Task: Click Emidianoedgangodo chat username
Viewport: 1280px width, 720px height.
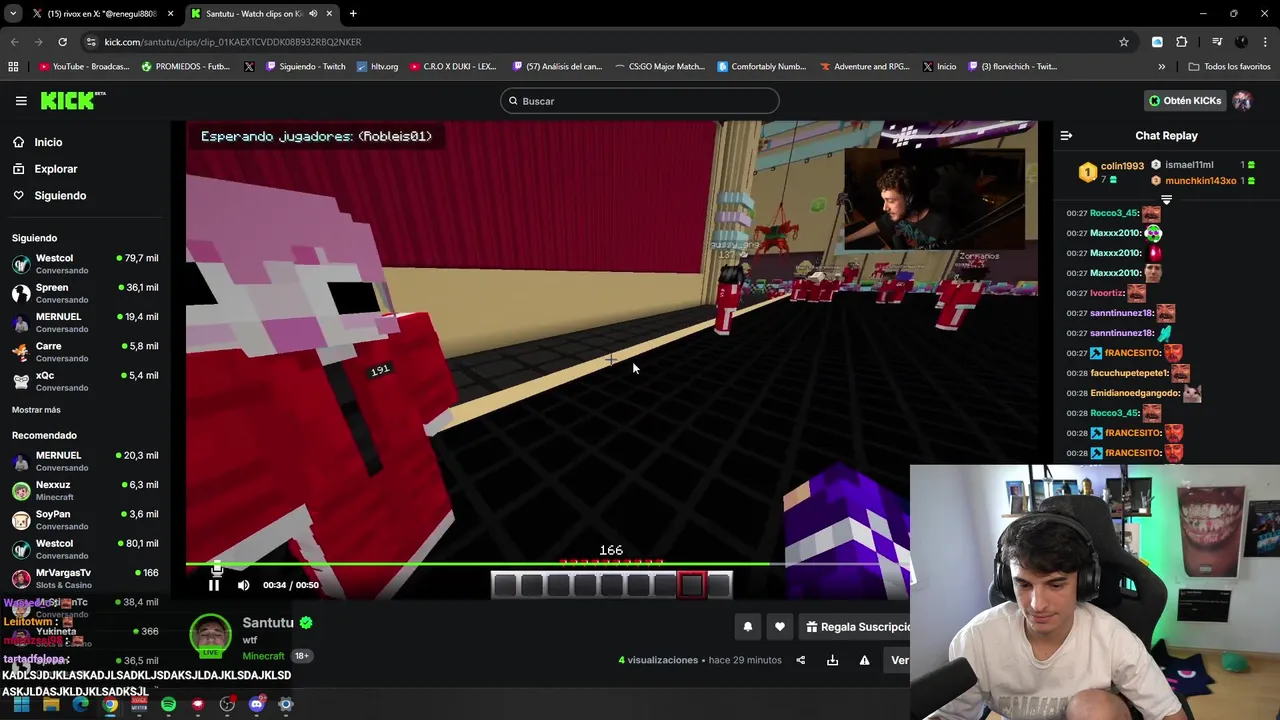Action: coord(1135,393)
